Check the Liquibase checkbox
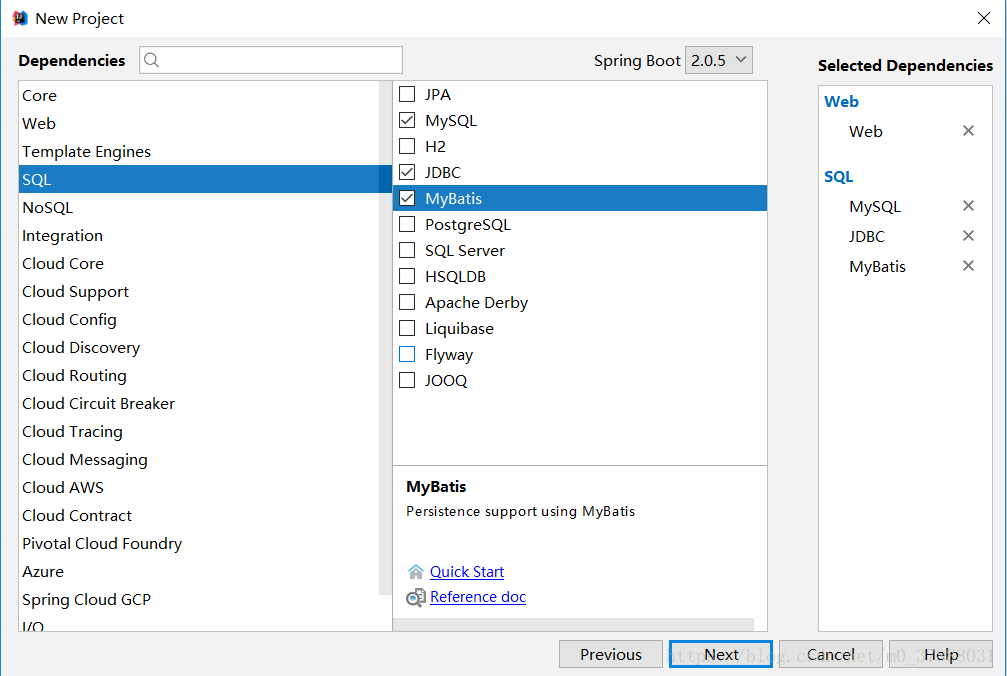Screen dimensions: 1007x676 click(x=407, y=329)
